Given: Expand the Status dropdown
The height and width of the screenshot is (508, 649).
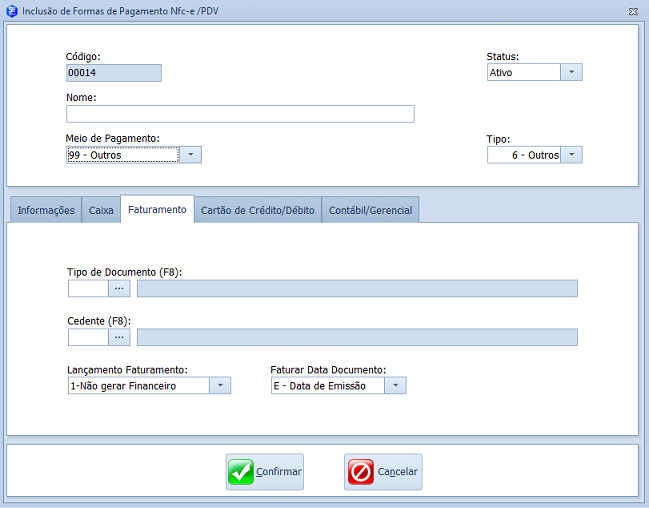Looking at the screenshot, I should point(571,72).
